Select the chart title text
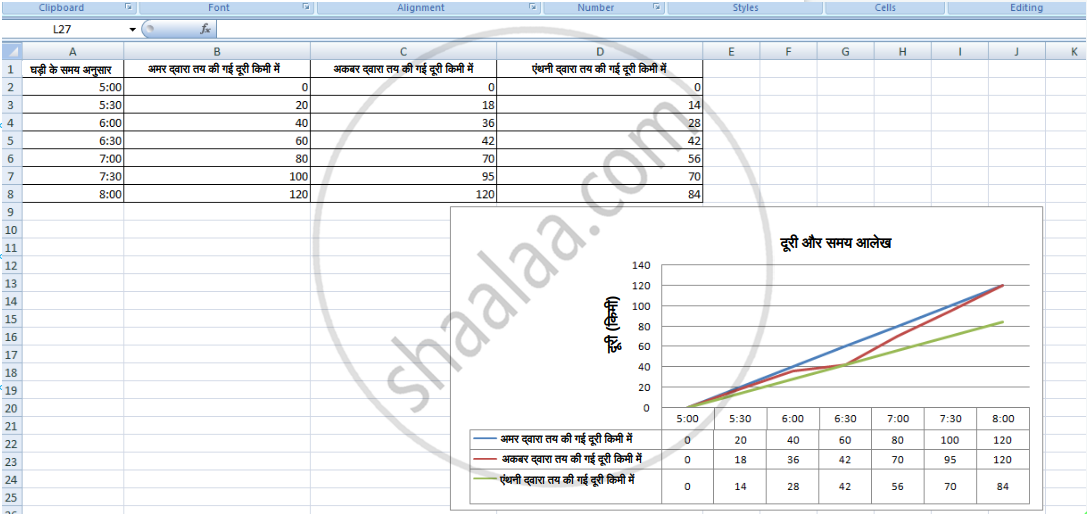The height and width of the screenshot is (514, 1087). [835, 243]
